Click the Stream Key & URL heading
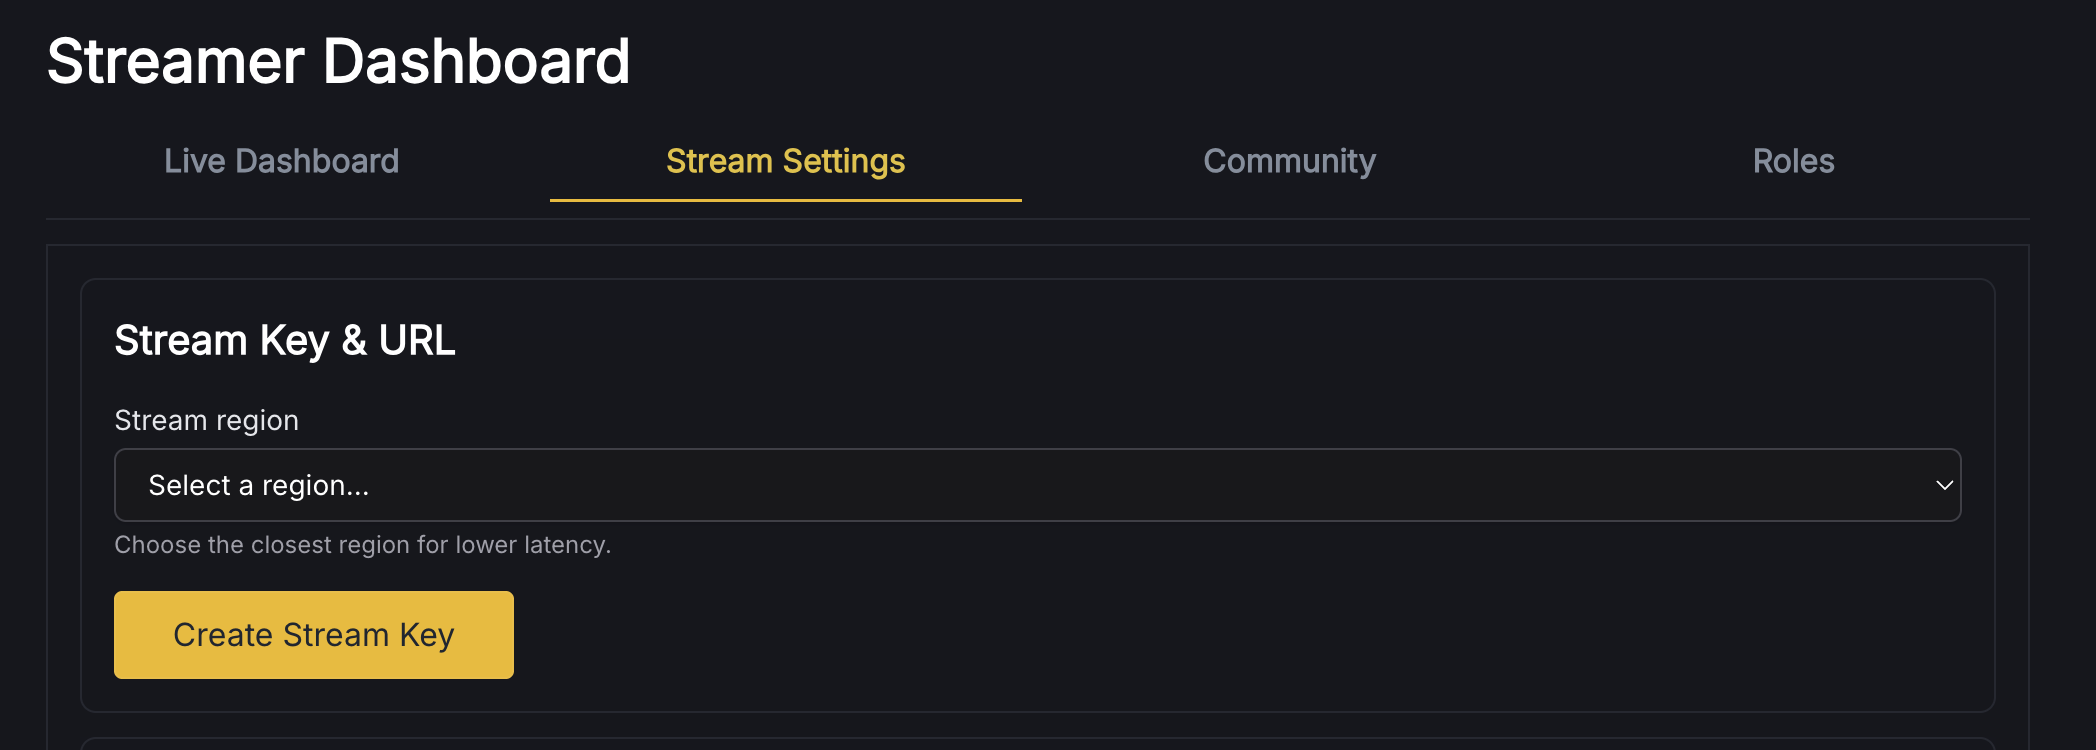Viewport: 2096px width, 750px height. click(x=284, y=340)
